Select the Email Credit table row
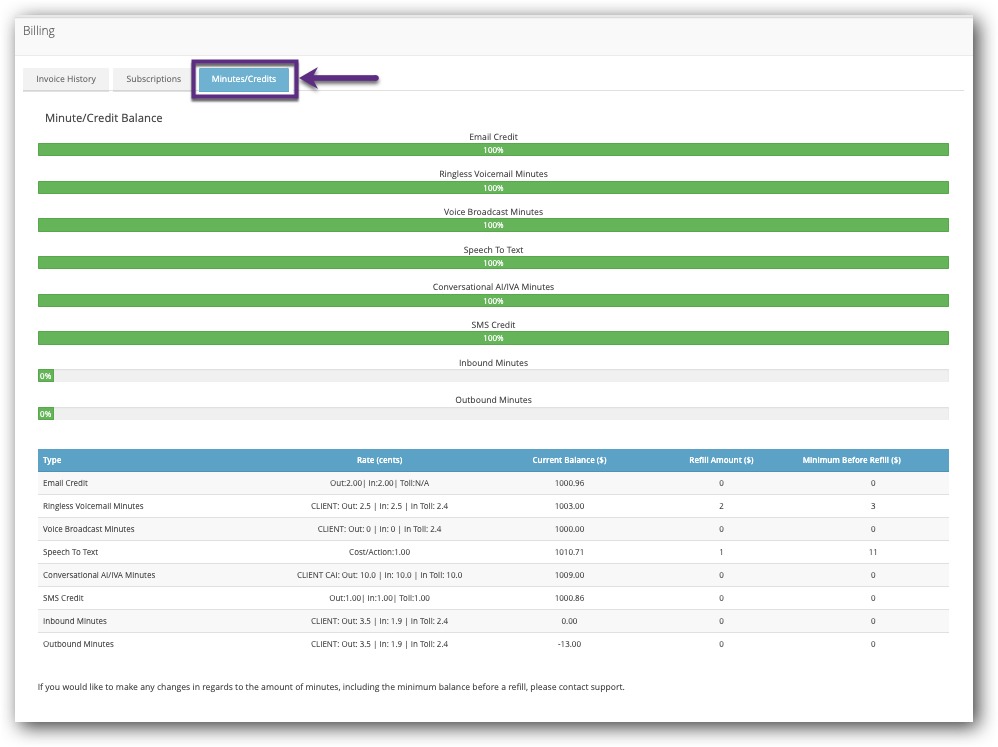Viewport: 998px width, 747px height. 66,483
